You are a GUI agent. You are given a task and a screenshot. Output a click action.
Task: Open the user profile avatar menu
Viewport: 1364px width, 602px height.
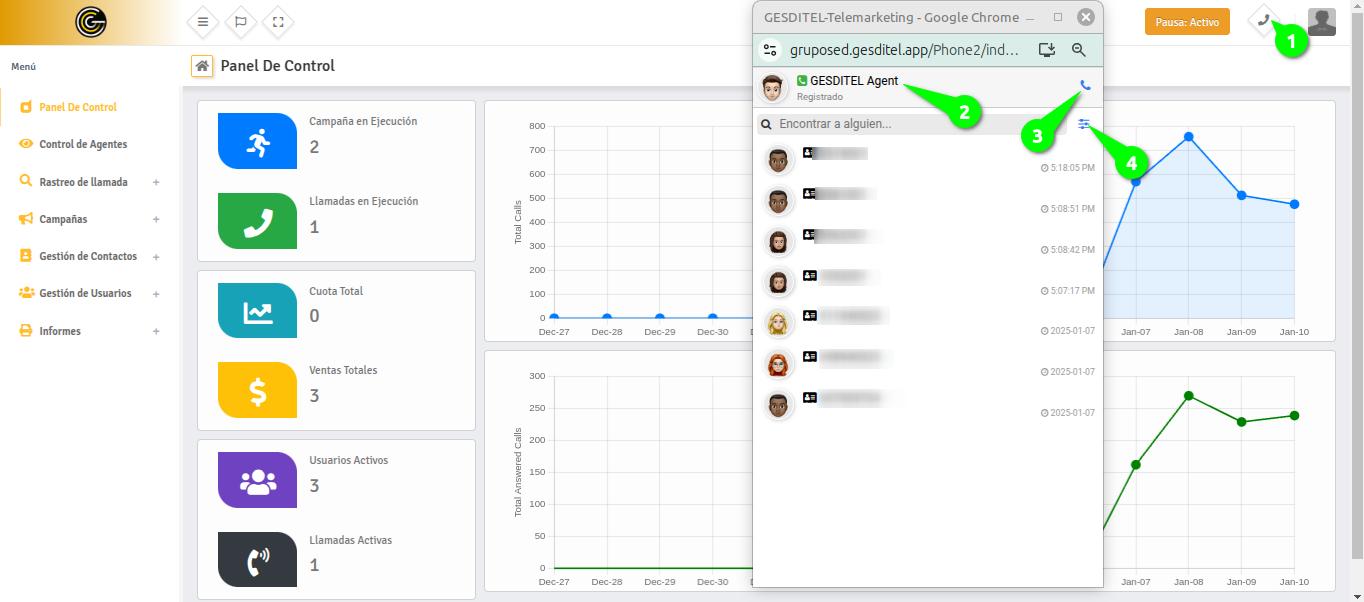click(1321, 22)
